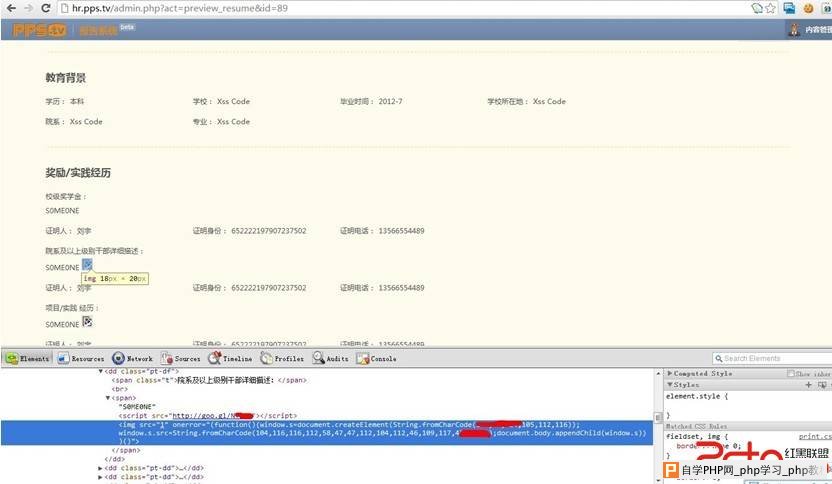Image resolution: width=832 pixels, height=484 pixels.
Task: Expand the first collapsed dd pt-dd node
Action: [101, 468]
